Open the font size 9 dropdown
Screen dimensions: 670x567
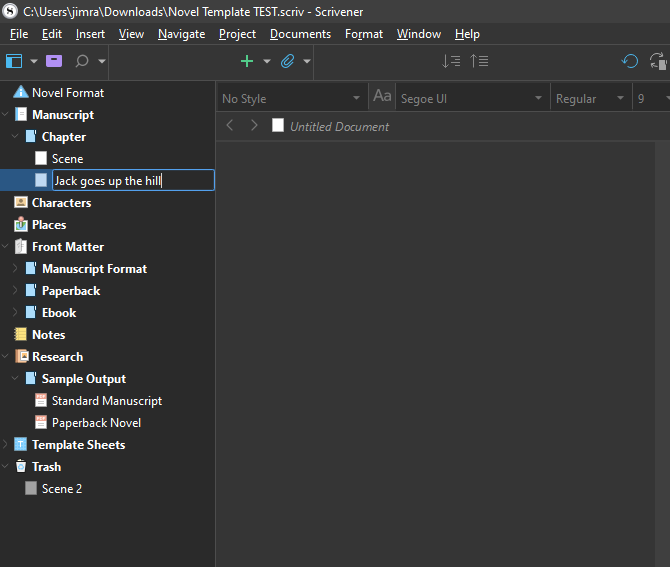[x=652, y=99]
